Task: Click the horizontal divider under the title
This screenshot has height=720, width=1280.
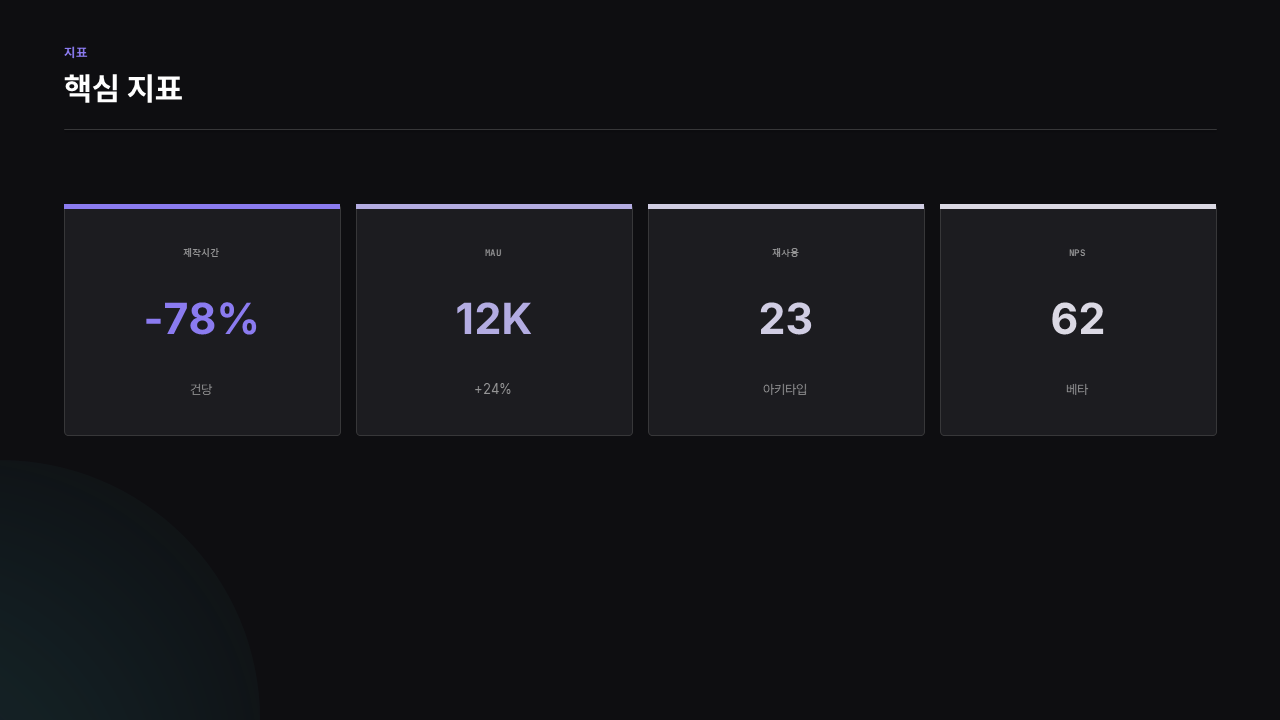Action: click(640, 129)
